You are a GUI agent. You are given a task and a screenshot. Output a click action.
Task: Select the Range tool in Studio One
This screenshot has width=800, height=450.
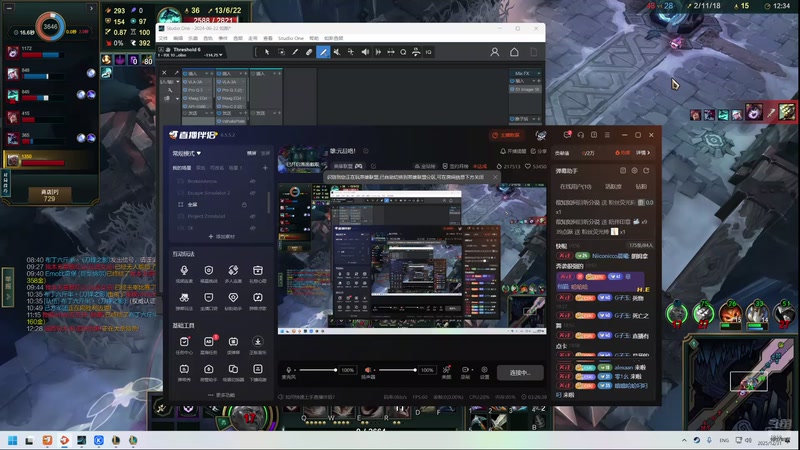click(x=281, y=52)
